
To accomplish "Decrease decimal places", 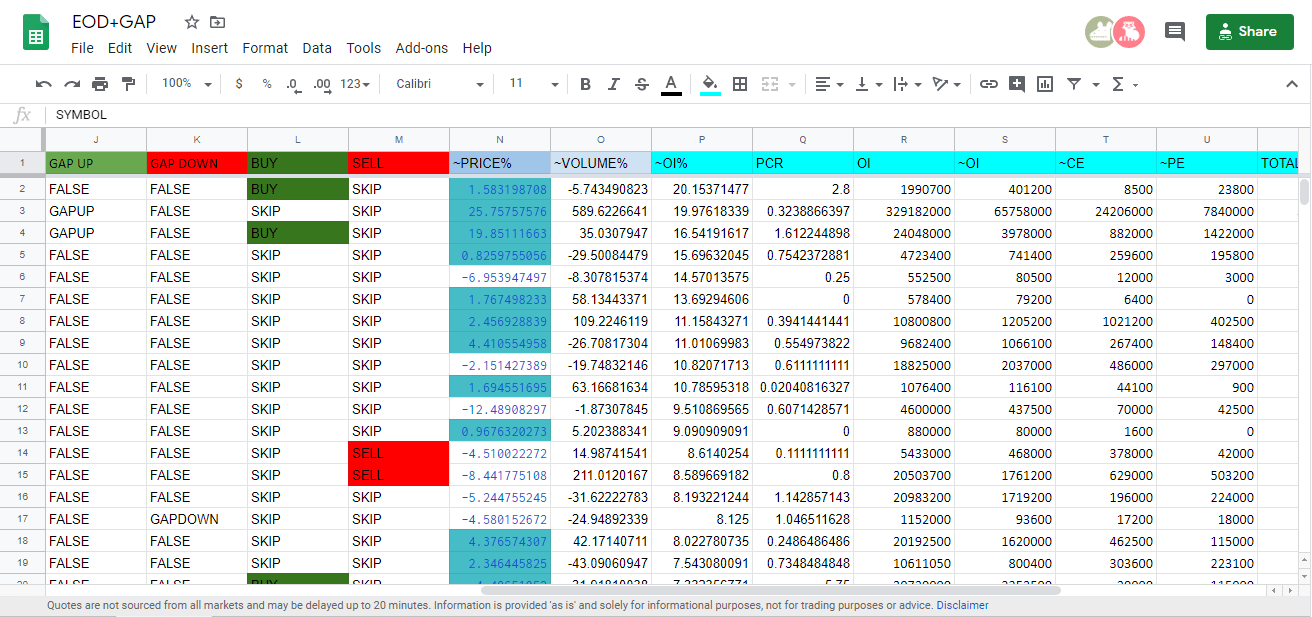I will click(x=293, y=84).
